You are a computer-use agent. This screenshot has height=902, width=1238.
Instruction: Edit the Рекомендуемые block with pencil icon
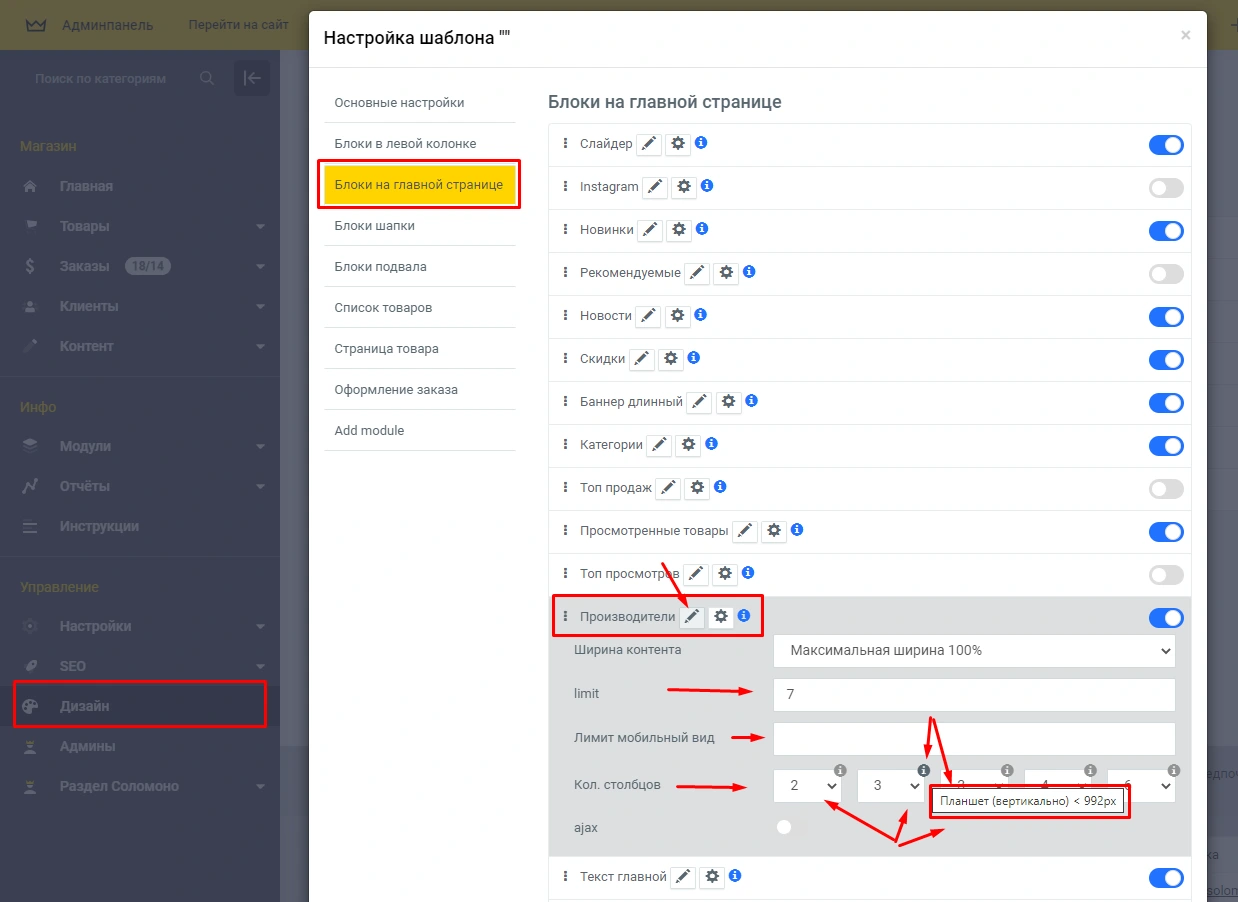click(697, 273)
